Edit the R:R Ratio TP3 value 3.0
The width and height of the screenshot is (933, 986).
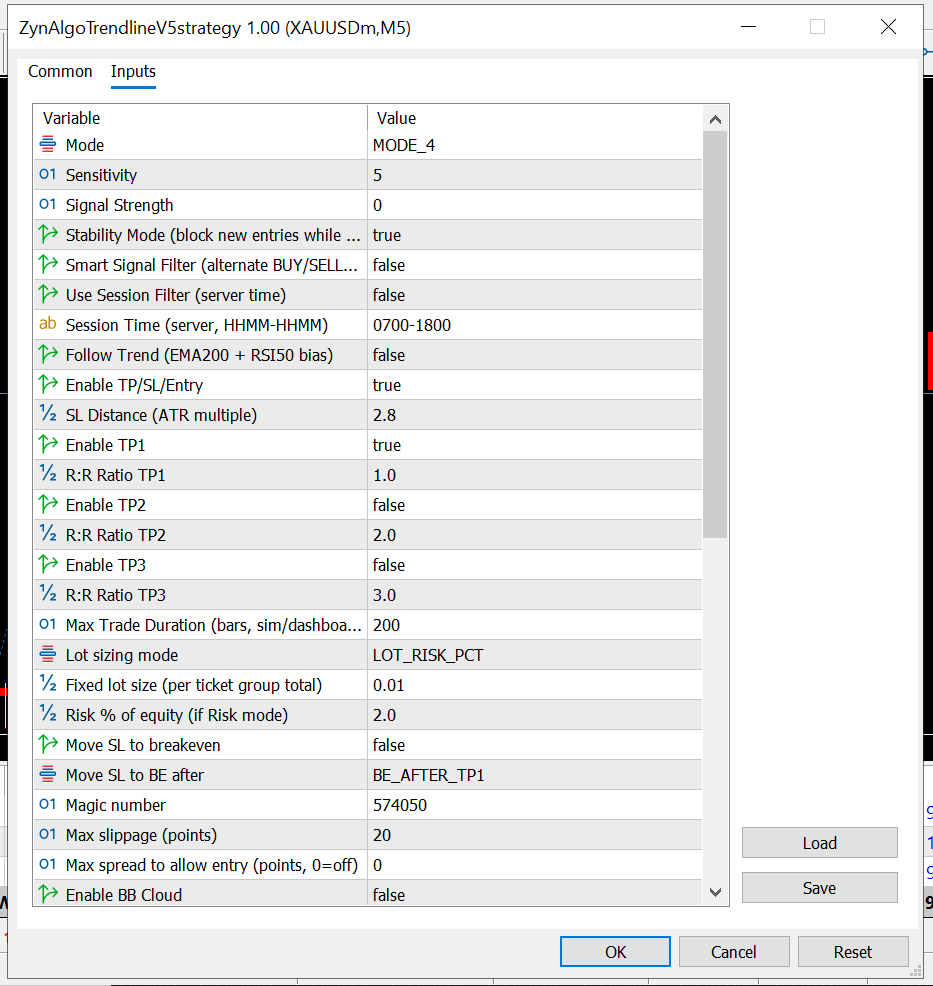(x=534, y=595)
